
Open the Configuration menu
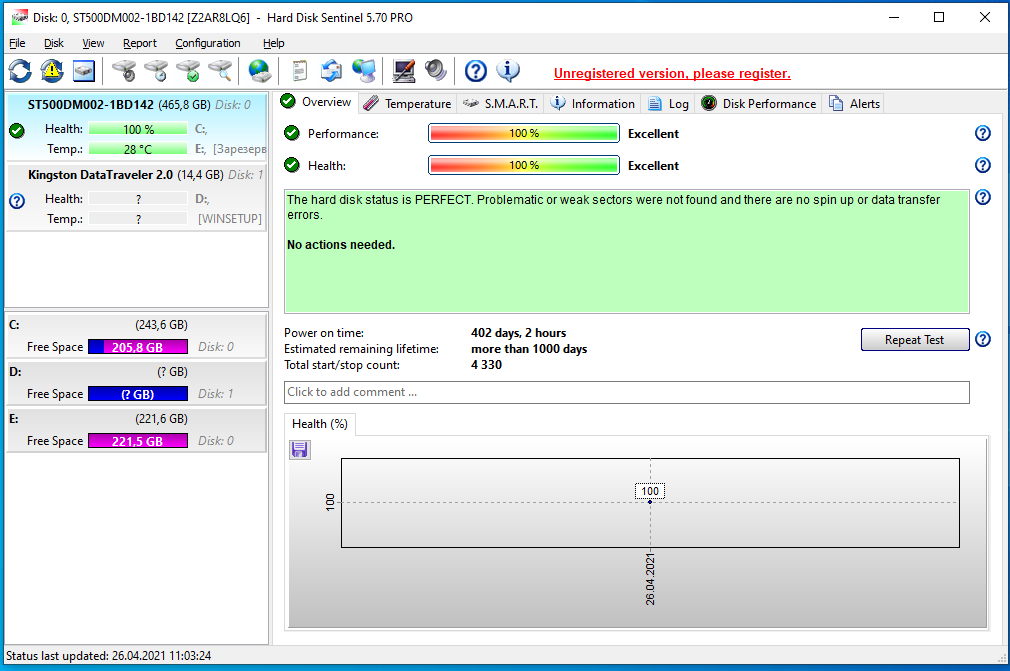click(x=207, y=43)
